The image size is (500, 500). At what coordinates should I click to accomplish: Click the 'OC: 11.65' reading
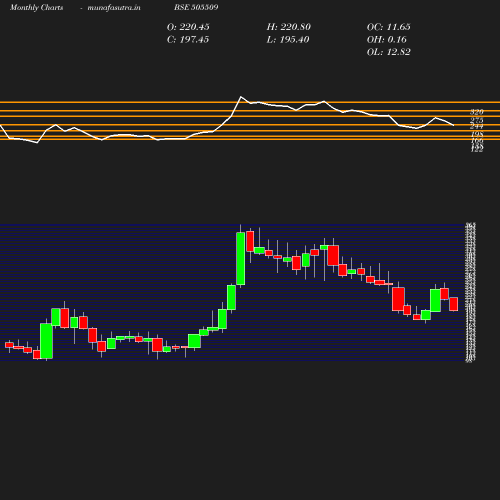coord(388,27)
